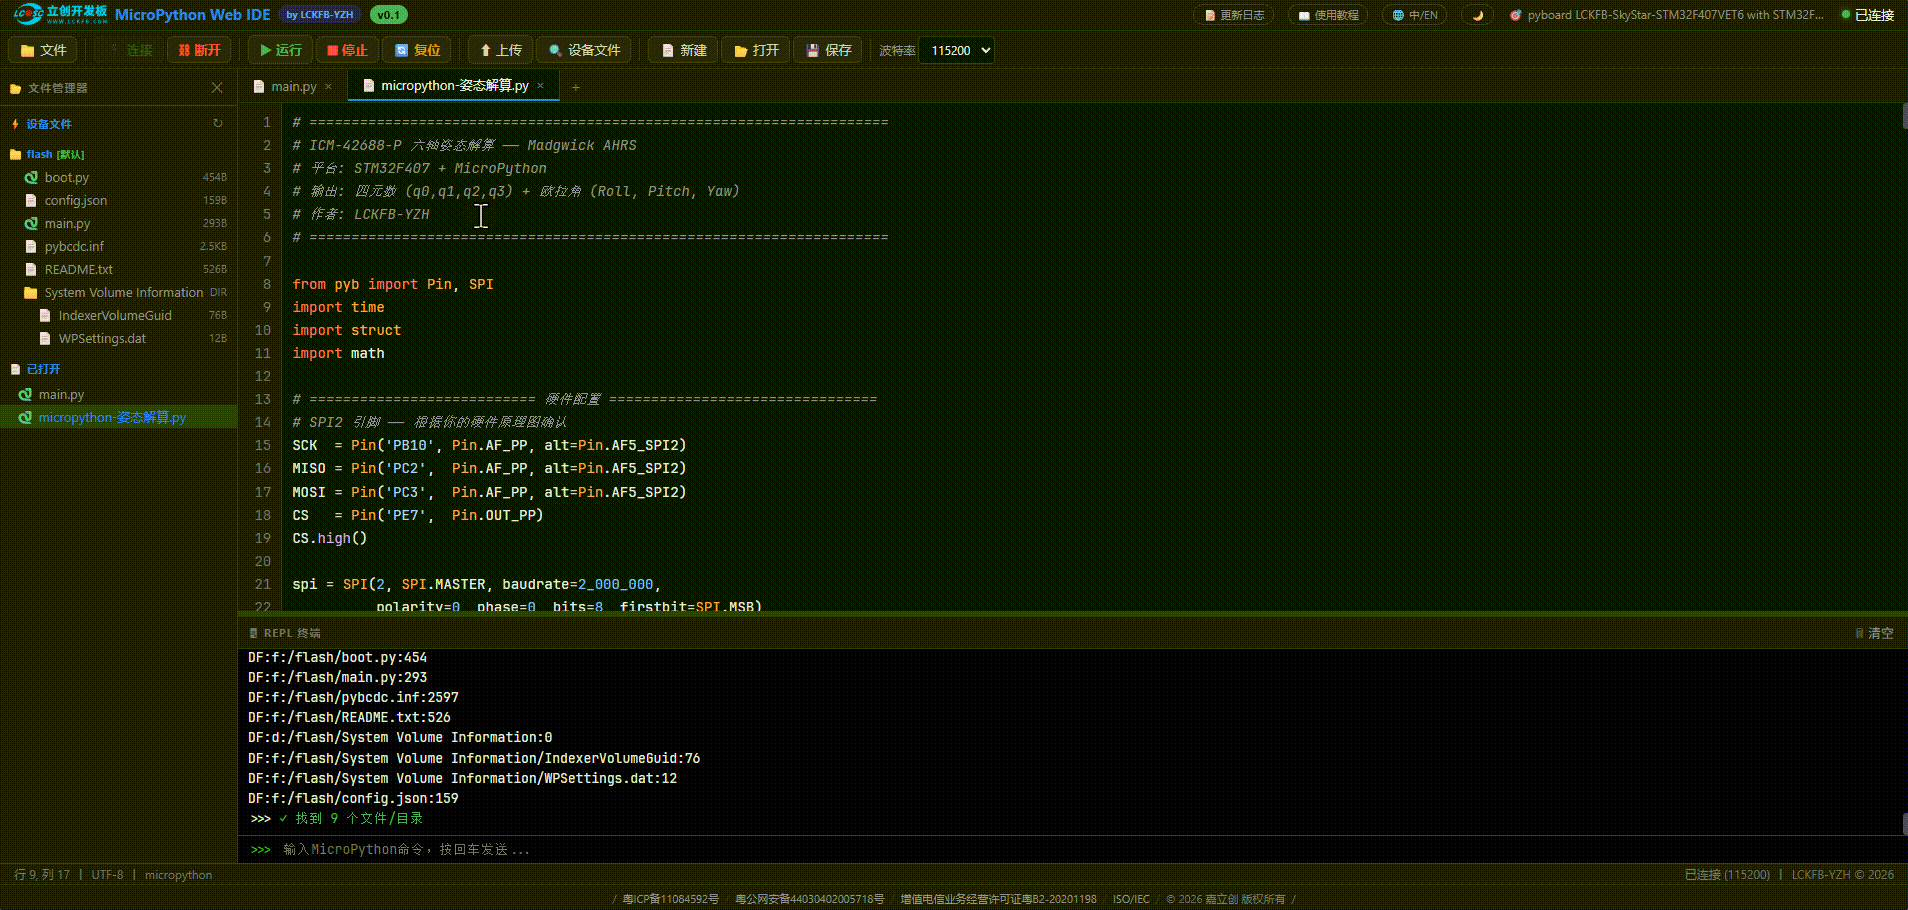Toggle dark mode moon button
Image resolution: width=1908 pixels, height=910 pixels.
[1477, 15]
